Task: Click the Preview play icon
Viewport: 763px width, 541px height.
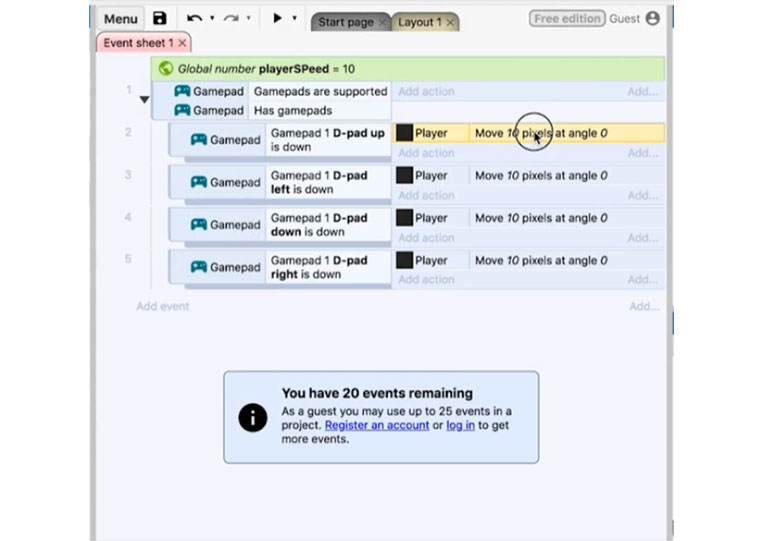Action: pos(277,18)
